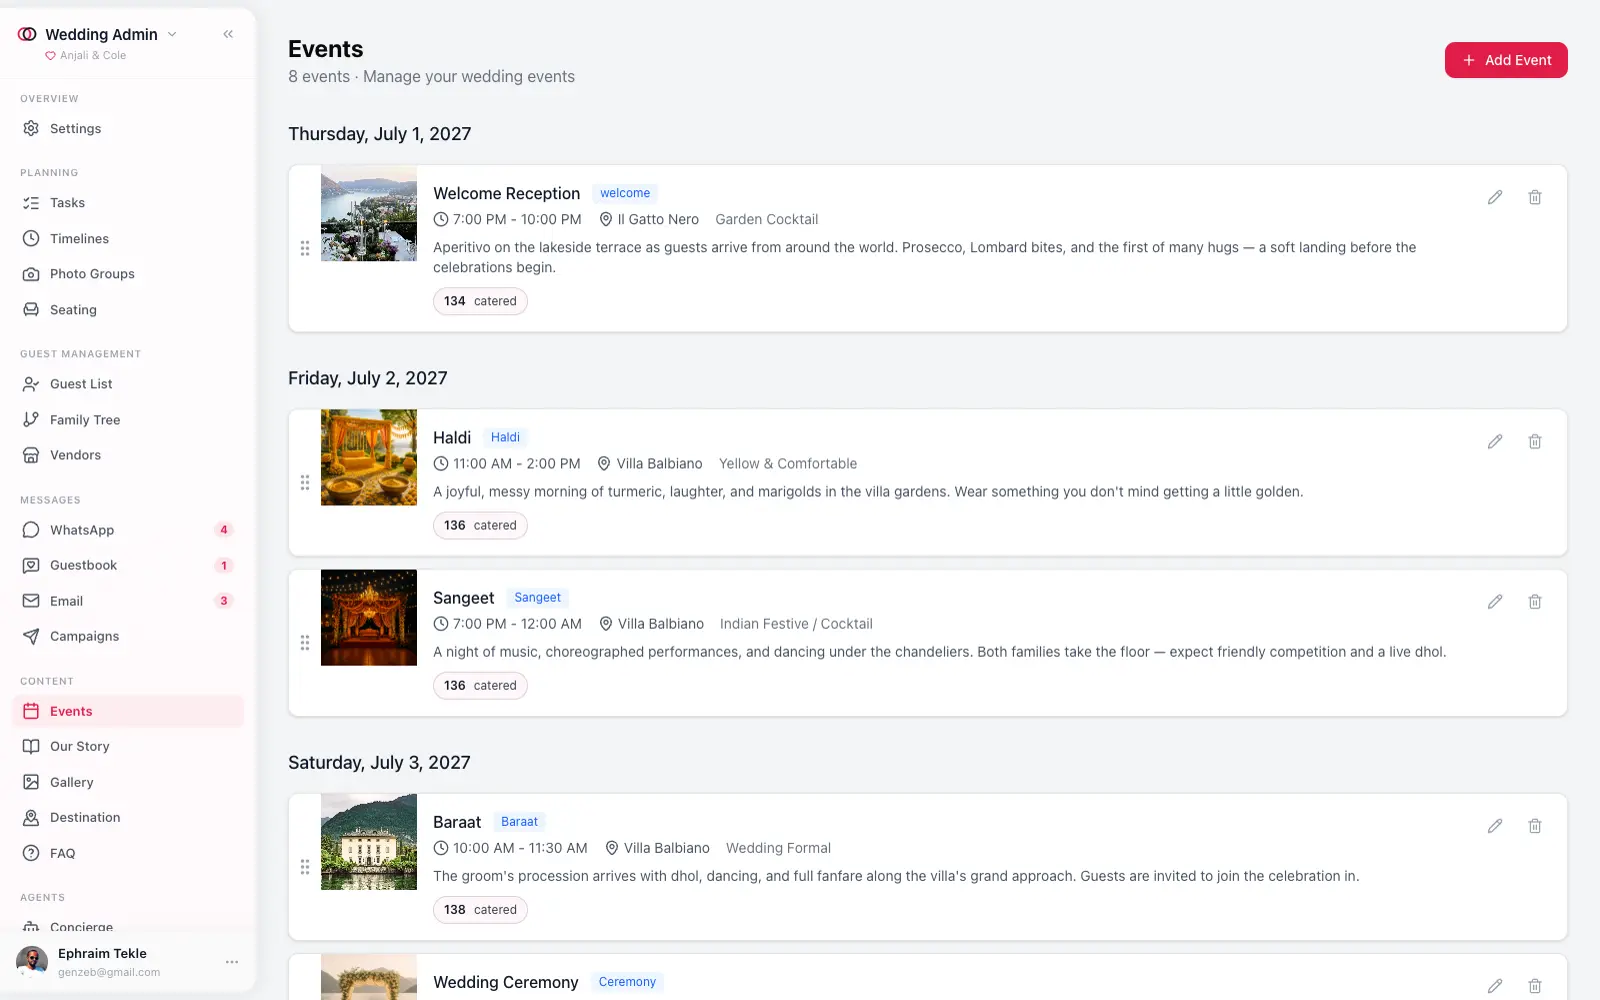Click the Wedding Admin rings logo
This screenshot has height=1000, width=1600.
(27, 34)
